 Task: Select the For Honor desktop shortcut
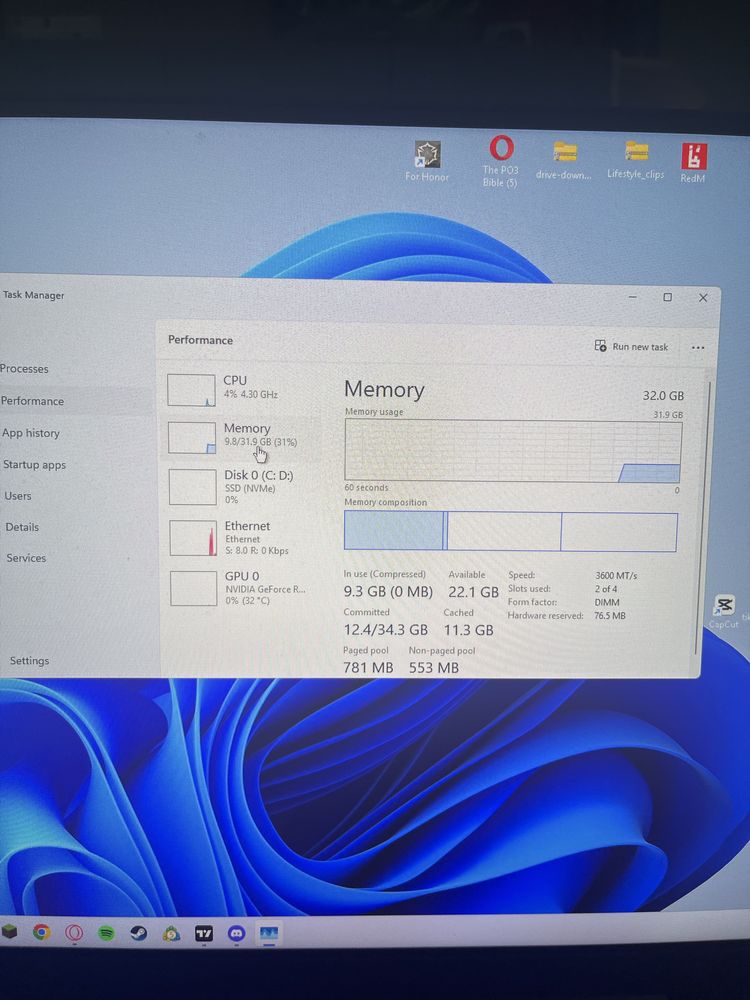(x=427, y=161)
